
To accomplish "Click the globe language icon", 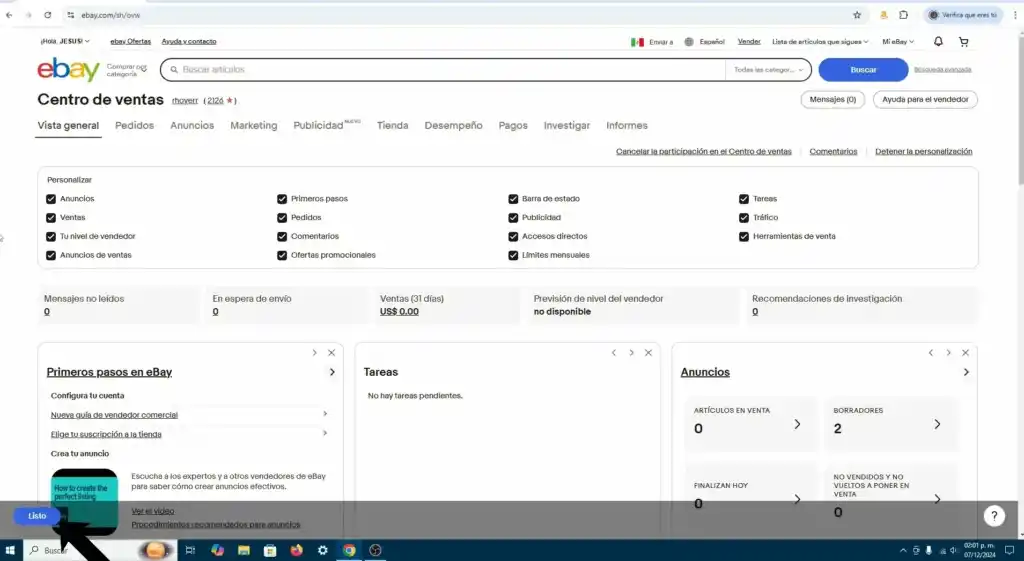I will coord(689,42).
